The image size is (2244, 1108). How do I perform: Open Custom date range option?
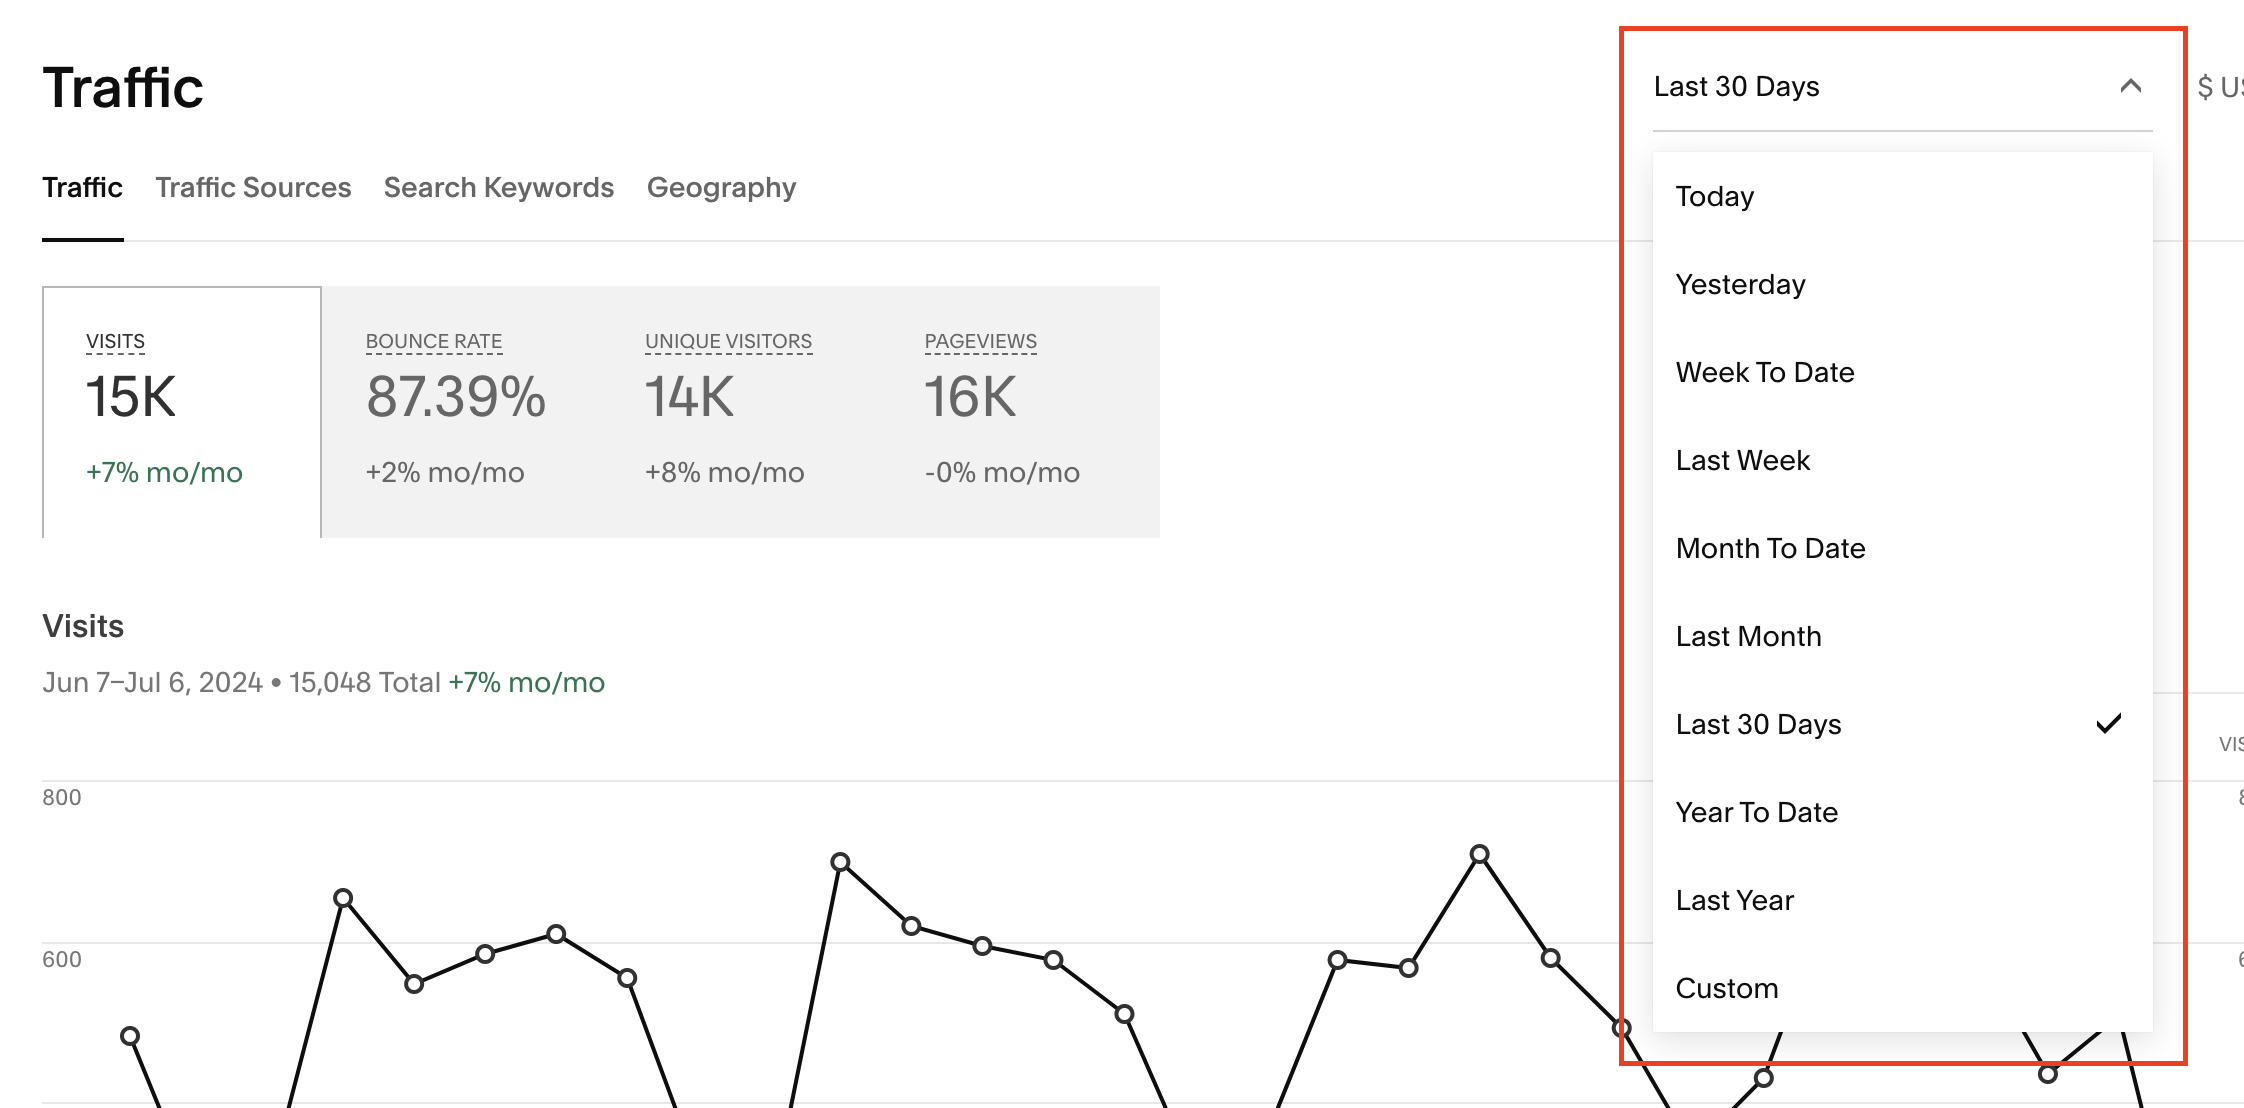[1902, 988]
